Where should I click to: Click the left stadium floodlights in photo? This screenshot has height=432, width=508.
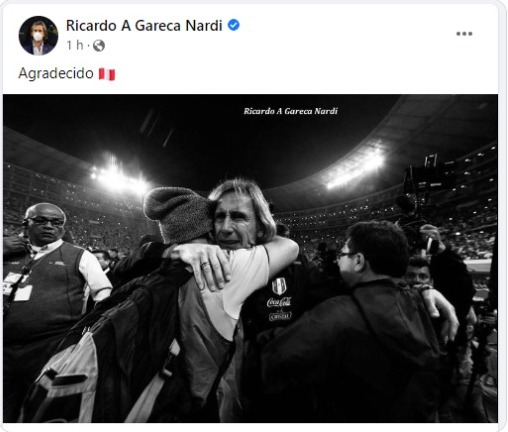tap(120, 178)
